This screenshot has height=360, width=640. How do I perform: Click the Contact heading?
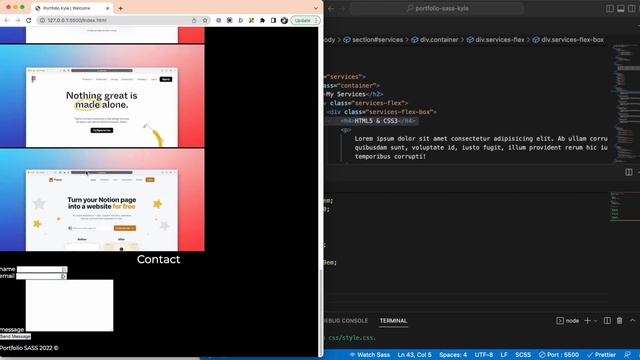[158, 259]
